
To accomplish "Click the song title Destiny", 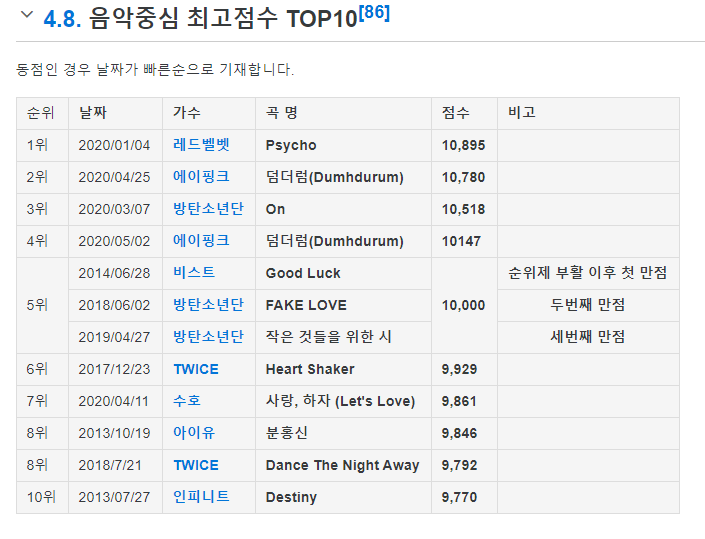I will pos(291,497).
